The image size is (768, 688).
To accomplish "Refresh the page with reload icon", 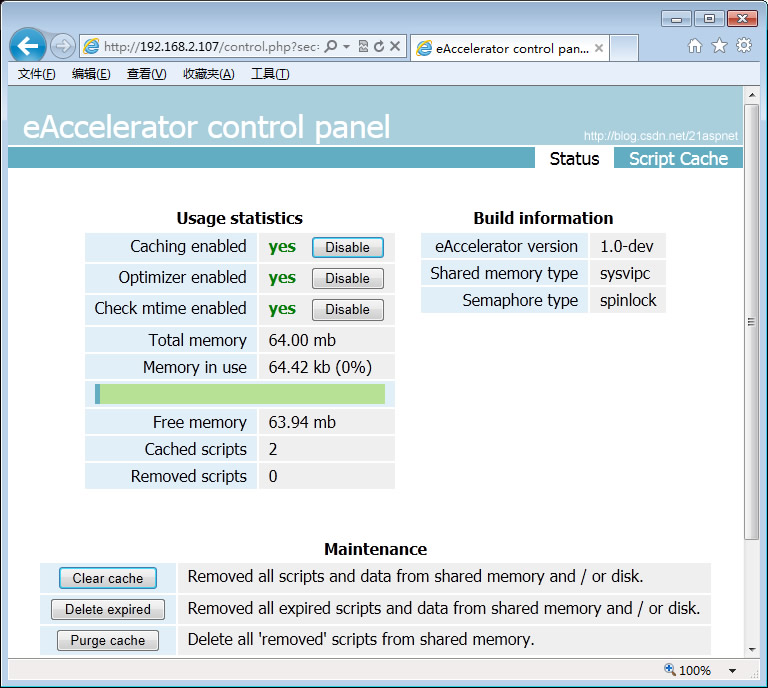I will pyautogui.click(x=379, y=47).
